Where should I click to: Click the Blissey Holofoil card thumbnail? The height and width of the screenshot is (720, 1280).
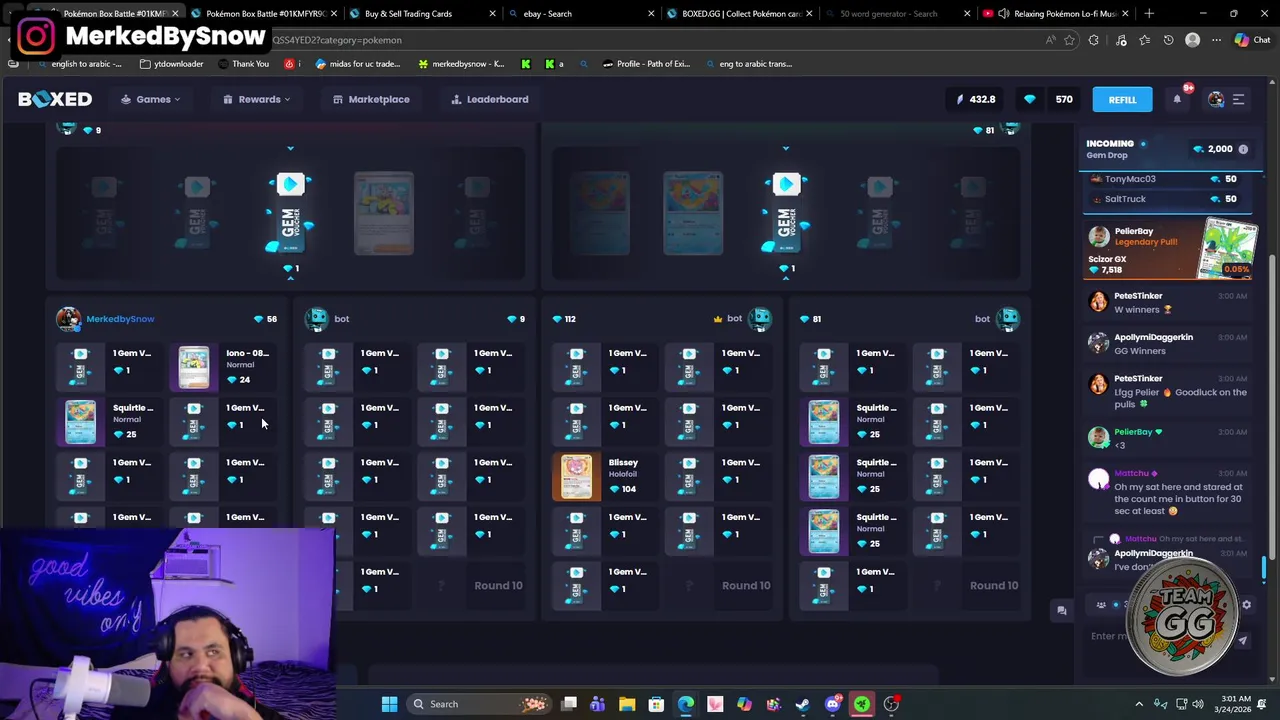tap(576, 476)
